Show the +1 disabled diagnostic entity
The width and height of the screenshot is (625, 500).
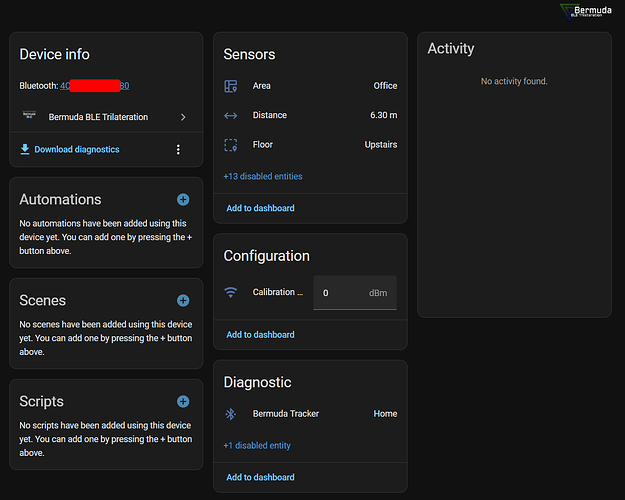point(257,446)
